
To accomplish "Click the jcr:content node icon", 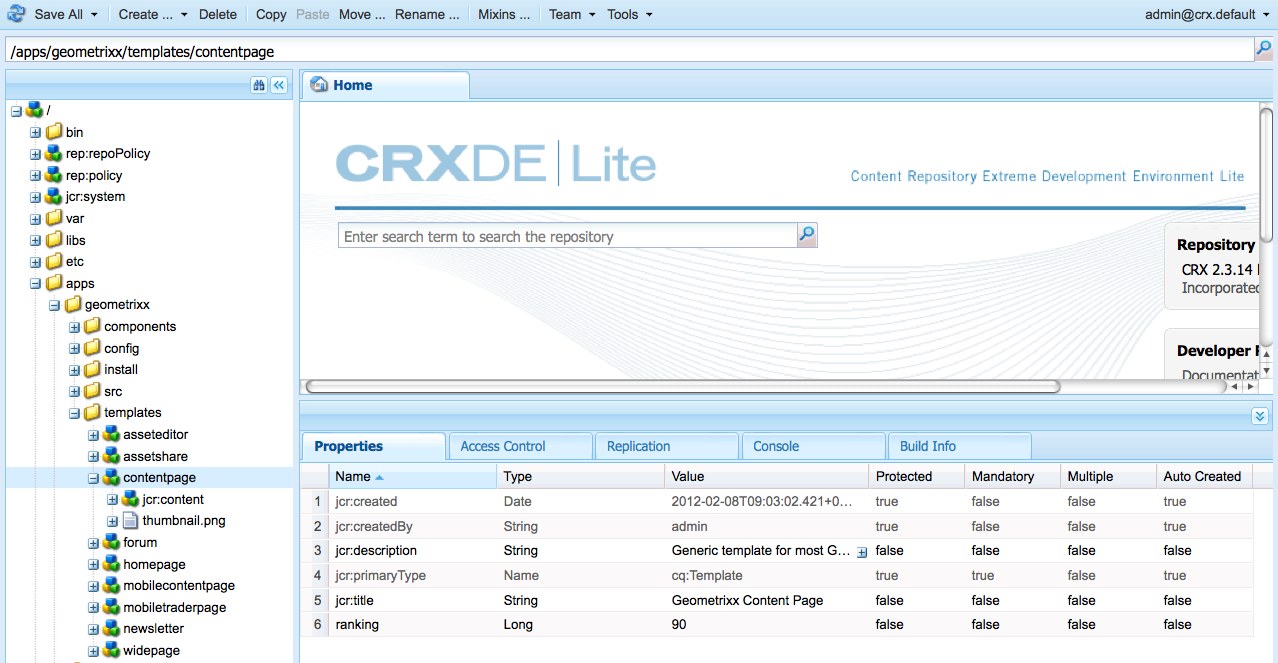I will click(130, 499).
